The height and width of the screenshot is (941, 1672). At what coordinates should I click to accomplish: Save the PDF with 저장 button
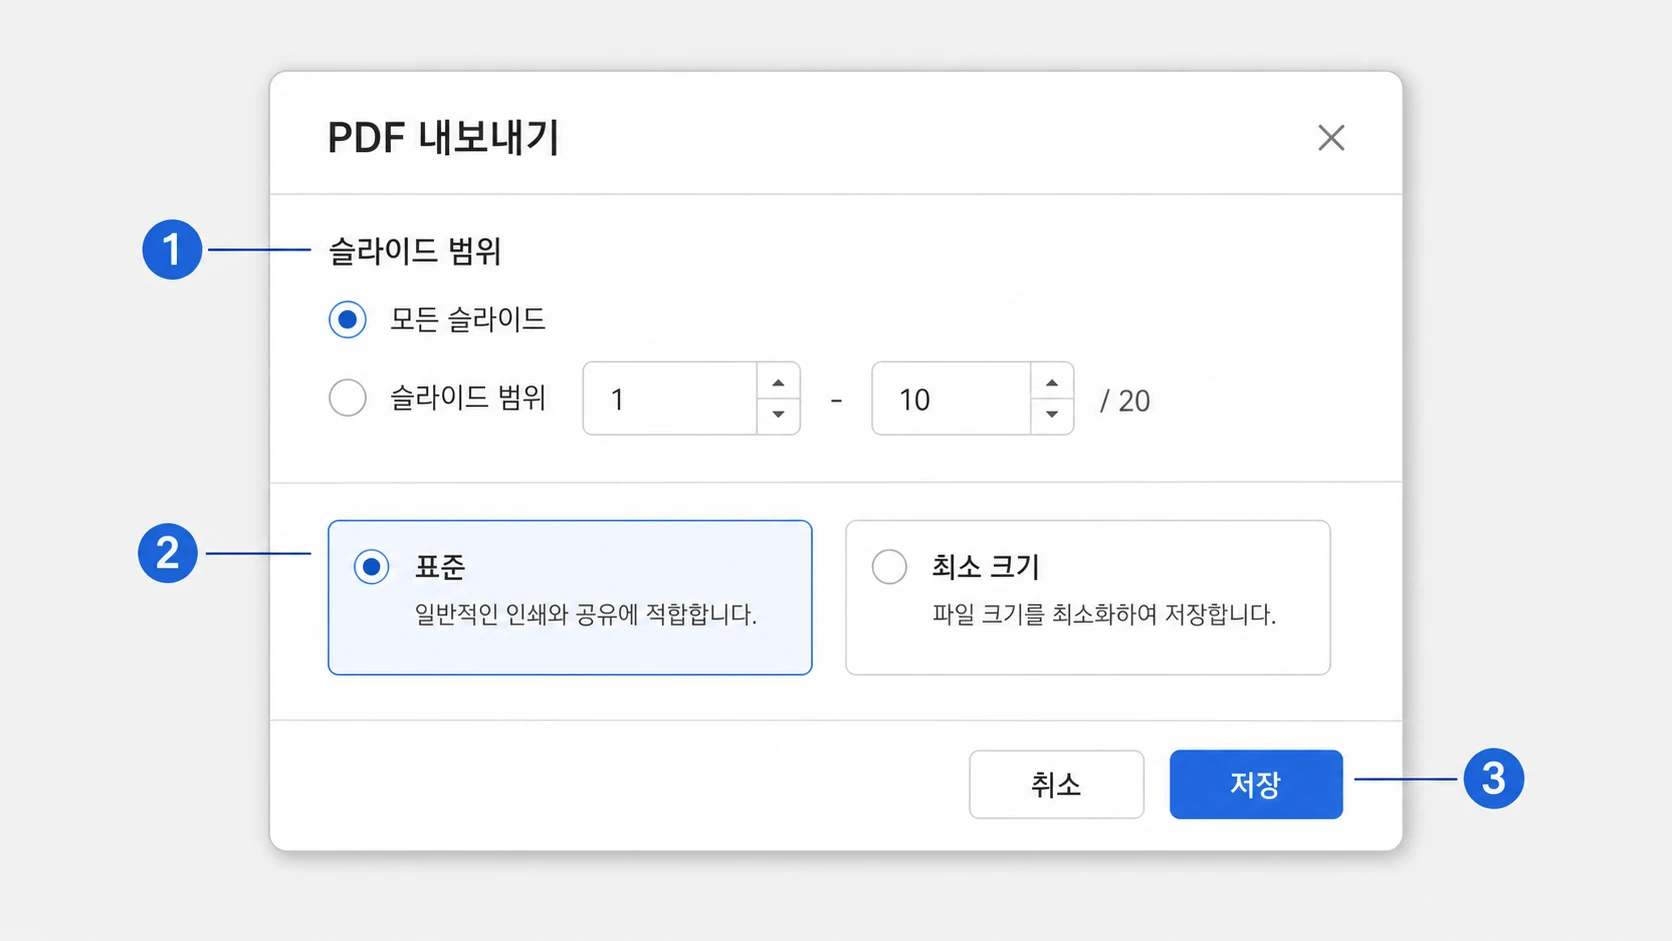pos(1256,785)
